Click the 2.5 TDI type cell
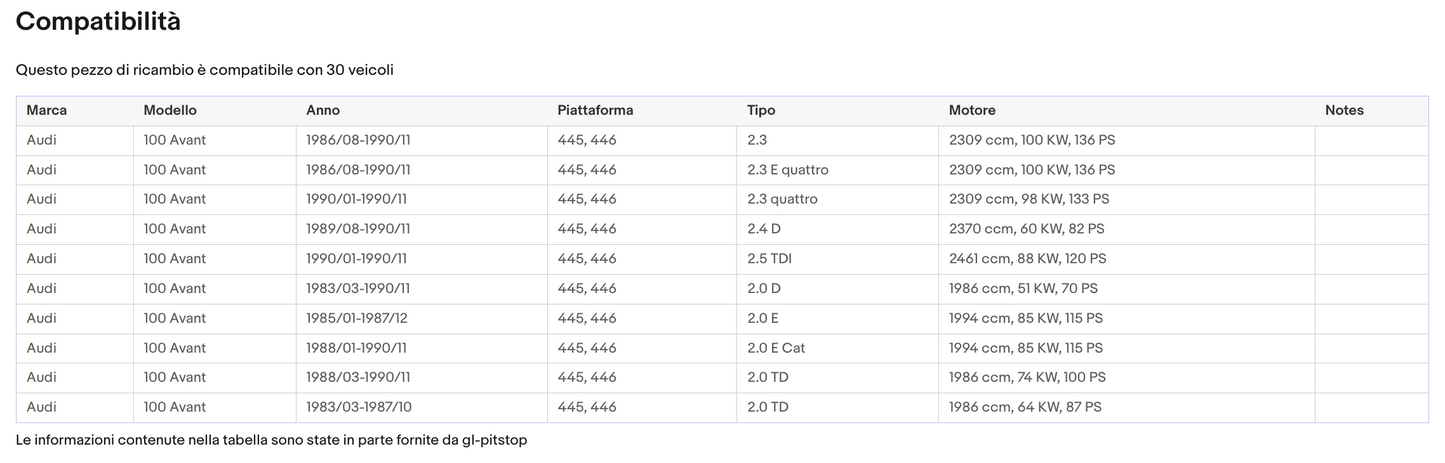The image size is (1445, 463). [x=769, y=259]
